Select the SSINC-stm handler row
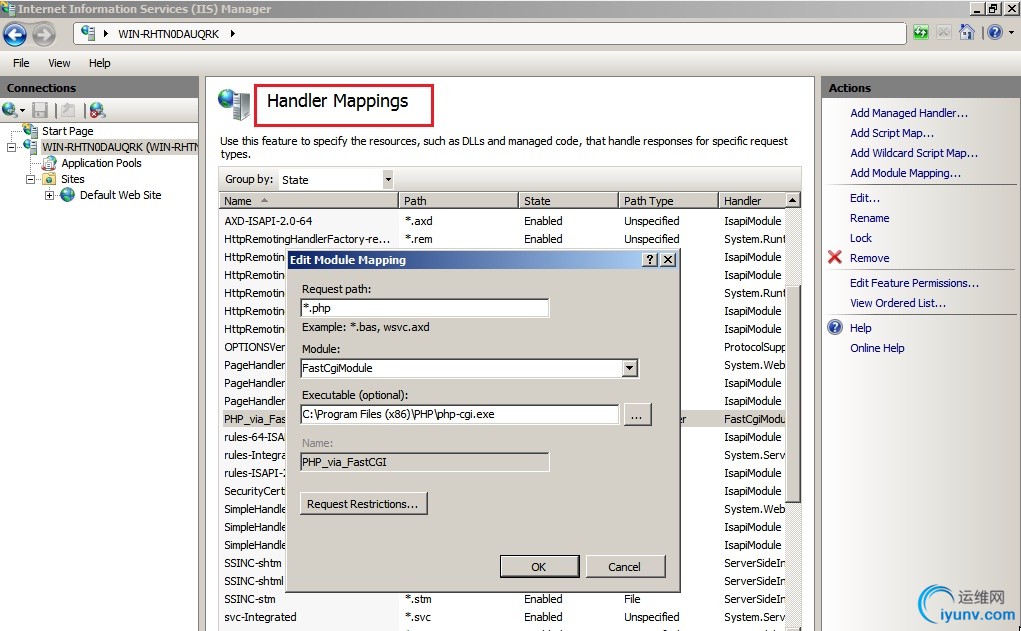This screenshot has width=1021, height=631. (x=502, y=599)
